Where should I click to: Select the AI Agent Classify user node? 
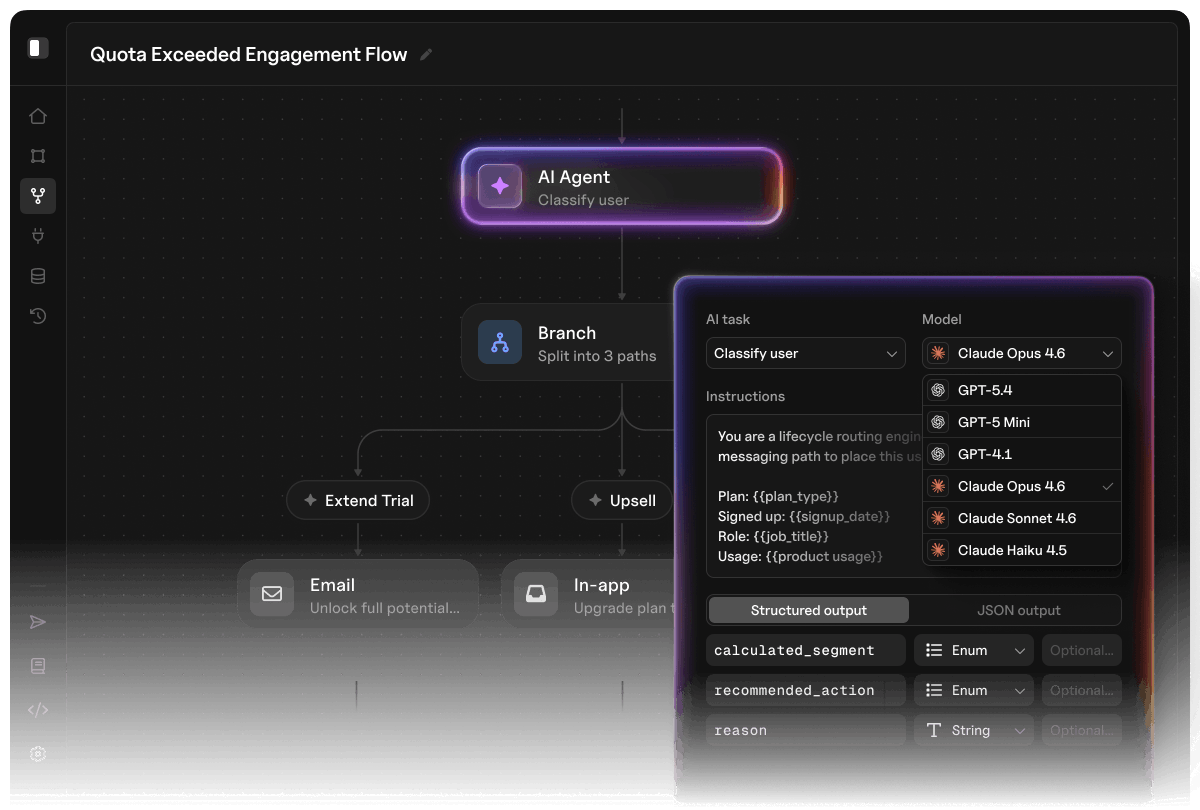(x=622, y=186)
